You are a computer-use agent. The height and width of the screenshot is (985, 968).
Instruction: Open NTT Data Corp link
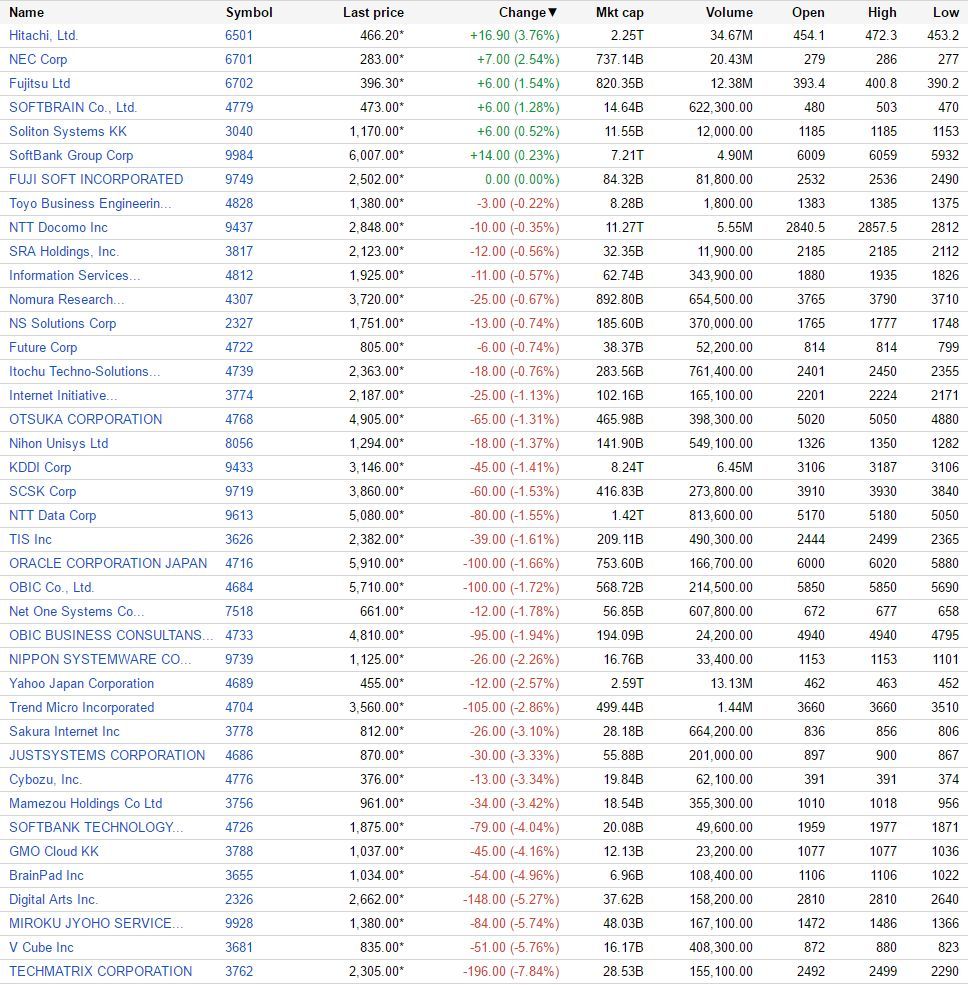[52, 515]
